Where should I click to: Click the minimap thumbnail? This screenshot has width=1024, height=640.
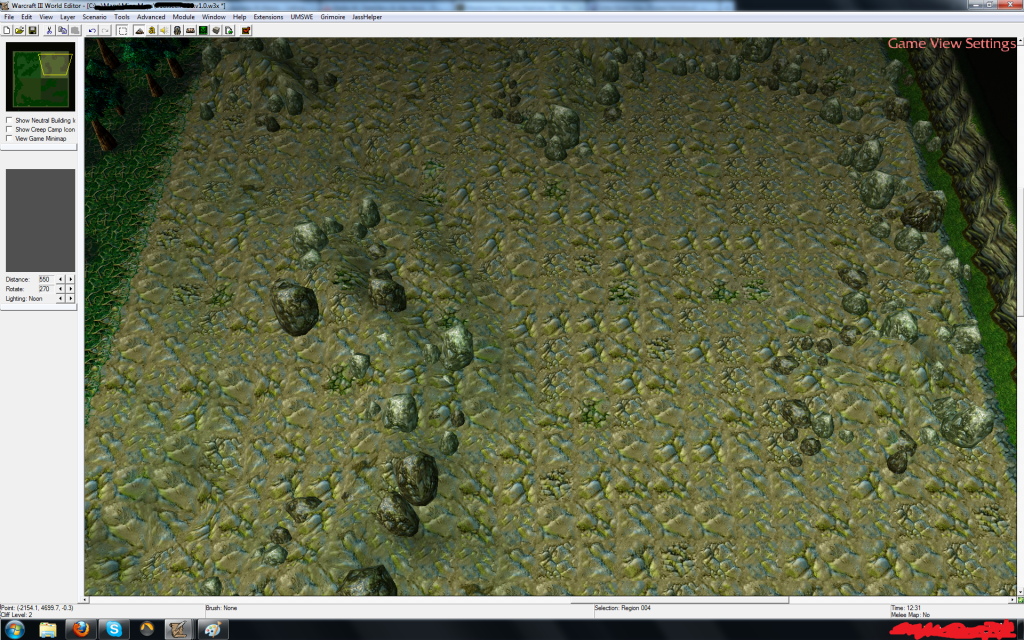[x=40, y=76]
